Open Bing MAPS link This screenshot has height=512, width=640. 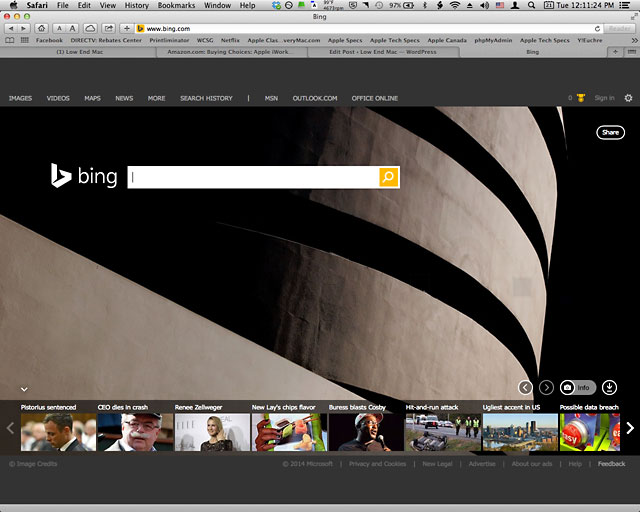point(92,98)
